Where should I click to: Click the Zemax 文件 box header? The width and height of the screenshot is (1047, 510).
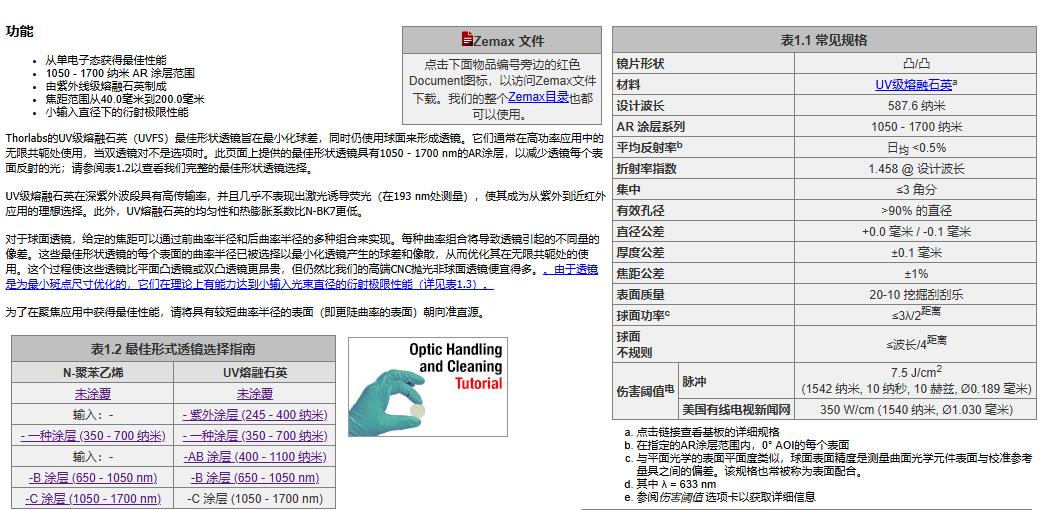502,40
